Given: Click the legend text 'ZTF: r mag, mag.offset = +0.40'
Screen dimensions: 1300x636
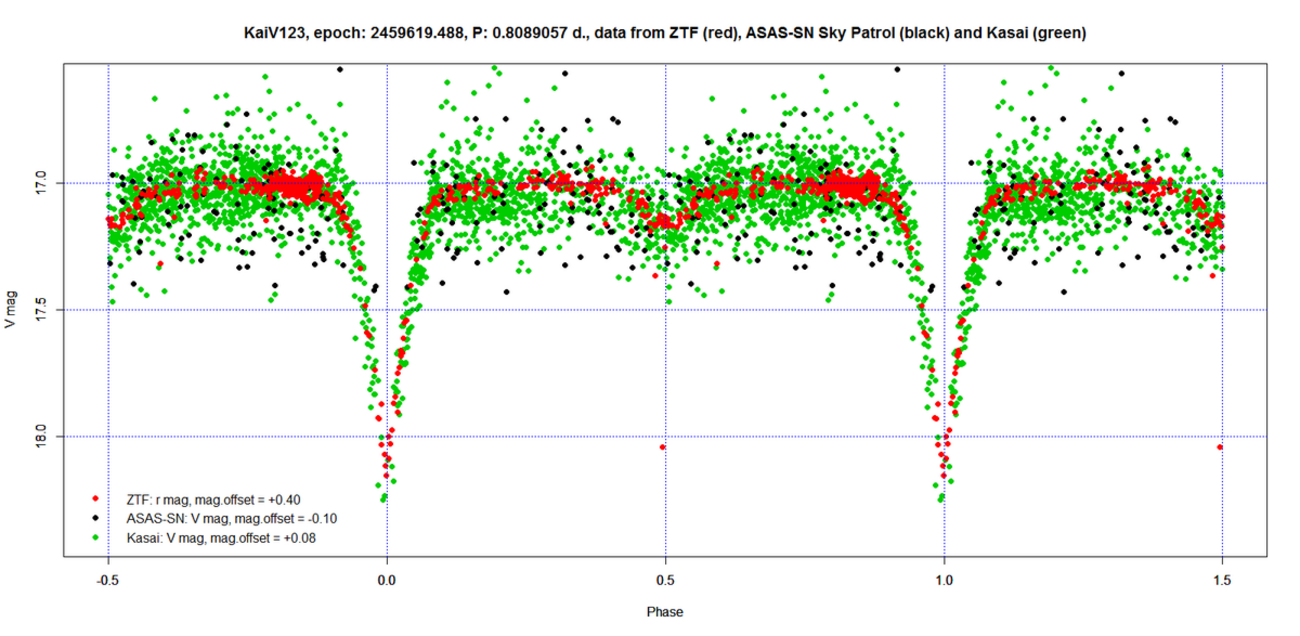Looking at the screenshot, I should coord(213,499).
